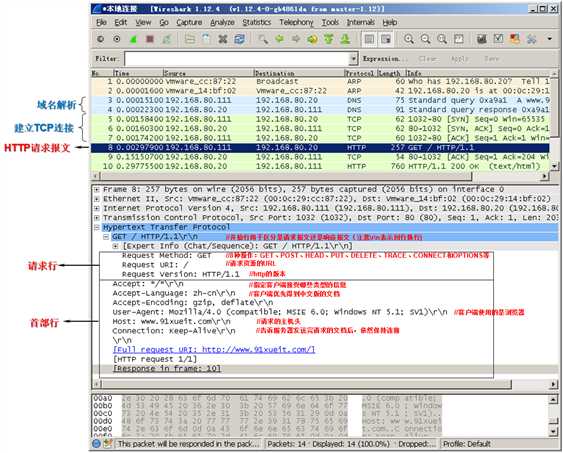This screenshot has height=453, width=563.
Task: Expand Internet Protocol Version 4 node
Action: pyautogui.click(x=97, y=208)
